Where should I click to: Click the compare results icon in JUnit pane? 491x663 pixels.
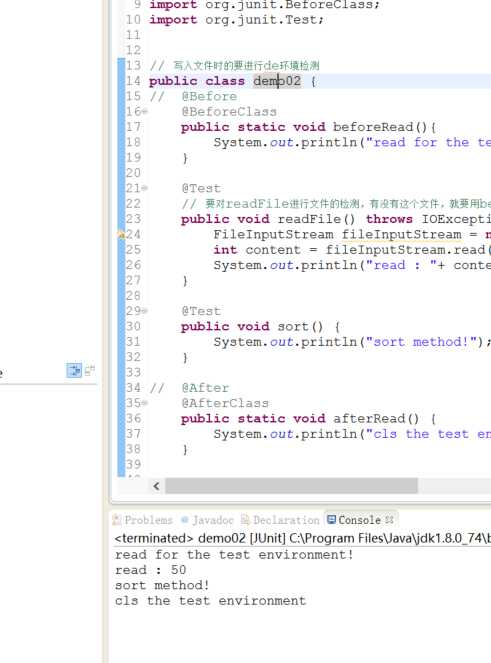pos(90,371)
